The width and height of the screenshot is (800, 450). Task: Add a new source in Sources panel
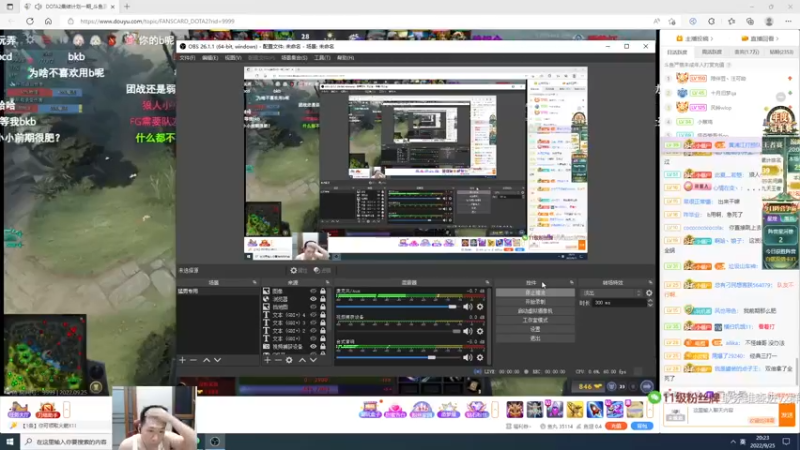point(267,360)
